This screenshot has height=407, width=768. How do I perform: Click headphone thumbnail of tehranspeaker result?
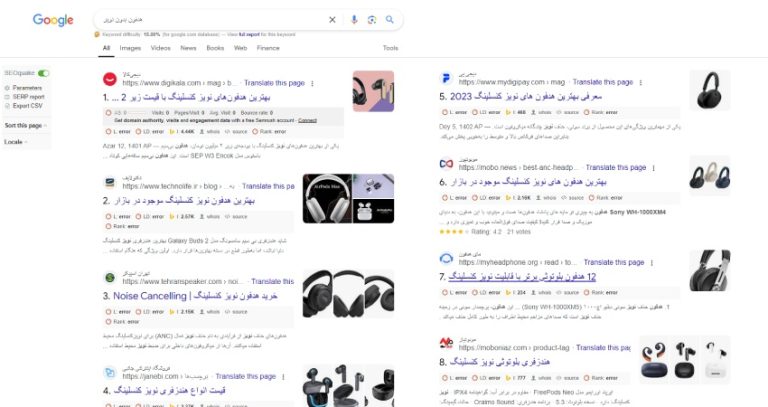click(348, 293)
